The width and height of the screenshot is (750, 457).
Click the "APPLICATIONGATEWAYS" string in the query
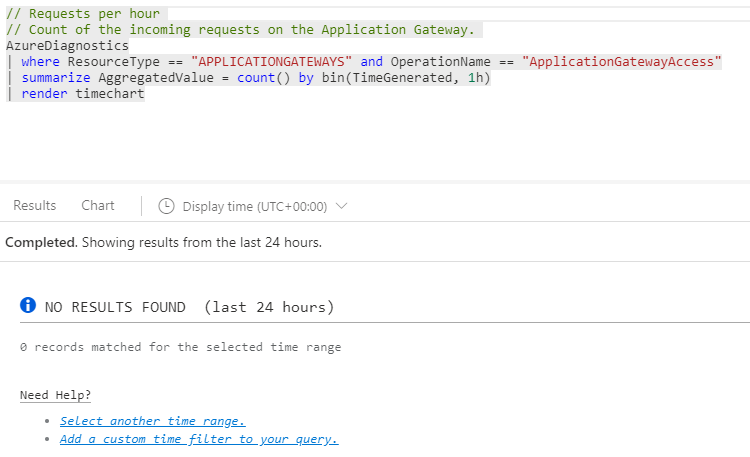point(271,62)
